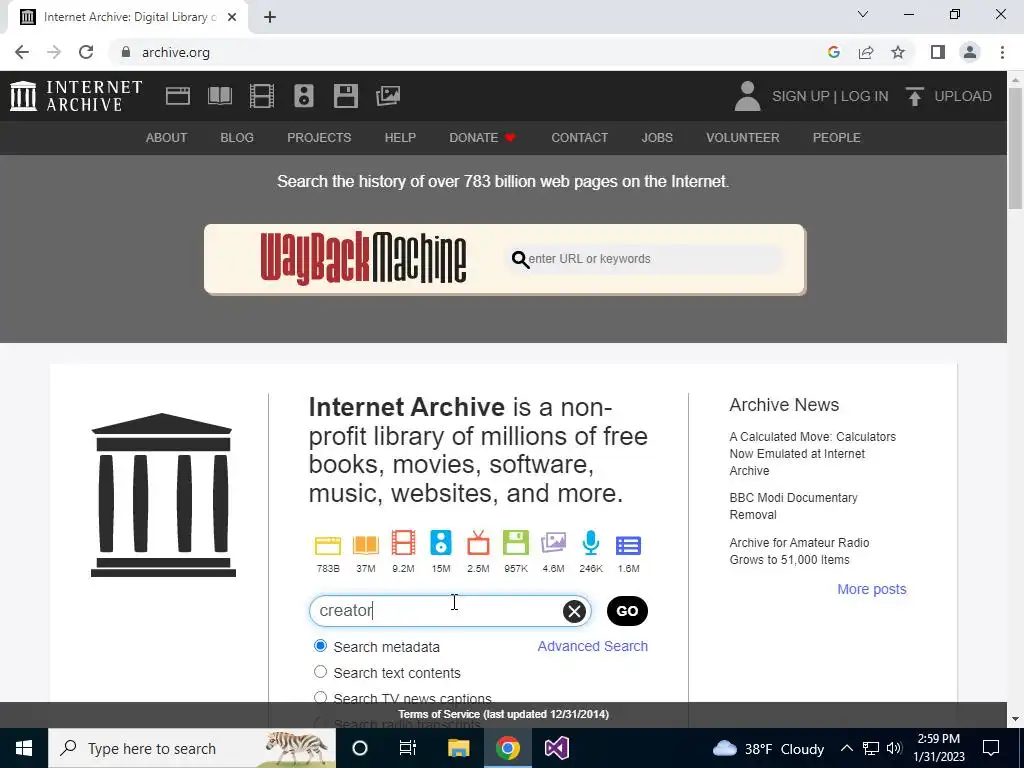The height and width of the screenshot is (768, 1024).
Task: Open the More posts link
Action: [872, 589]
